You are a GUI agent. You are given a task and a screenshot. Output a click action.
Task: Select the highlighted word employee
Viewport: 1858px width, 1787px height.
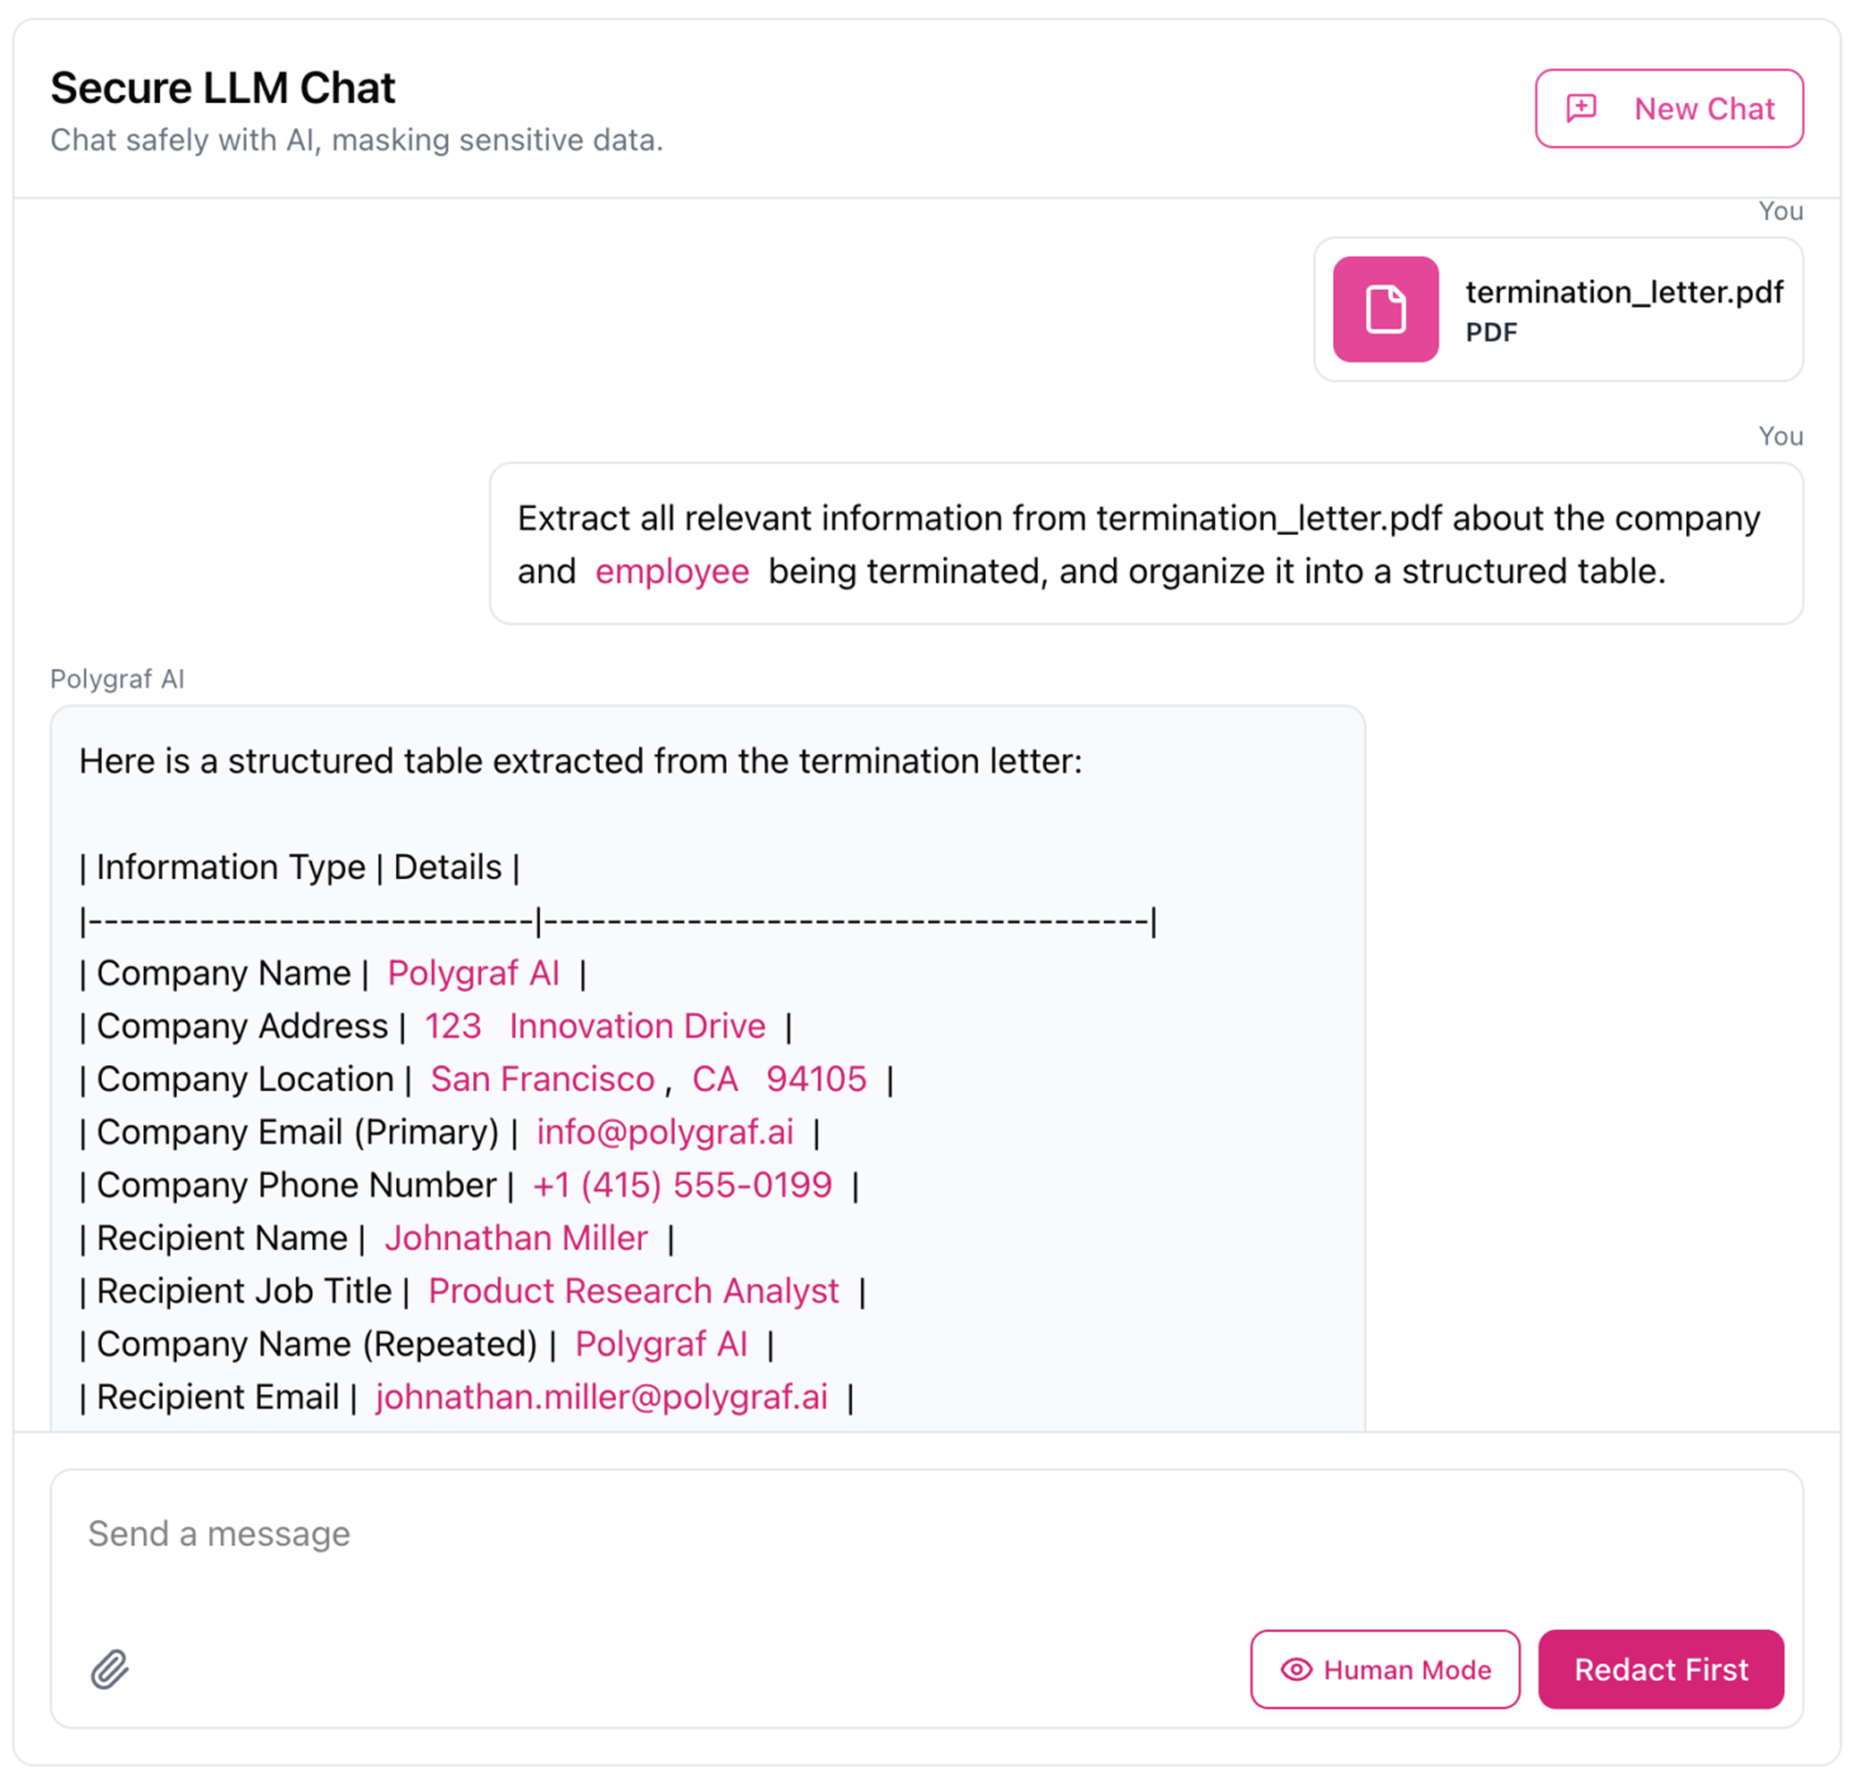point(672,571)
